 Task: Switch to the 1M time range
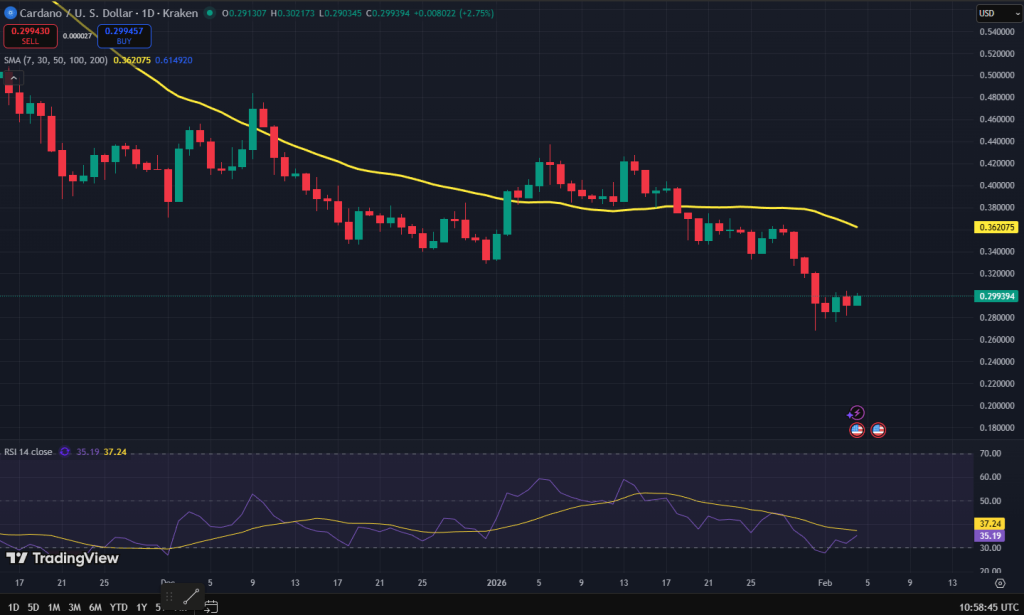point(54,607)
